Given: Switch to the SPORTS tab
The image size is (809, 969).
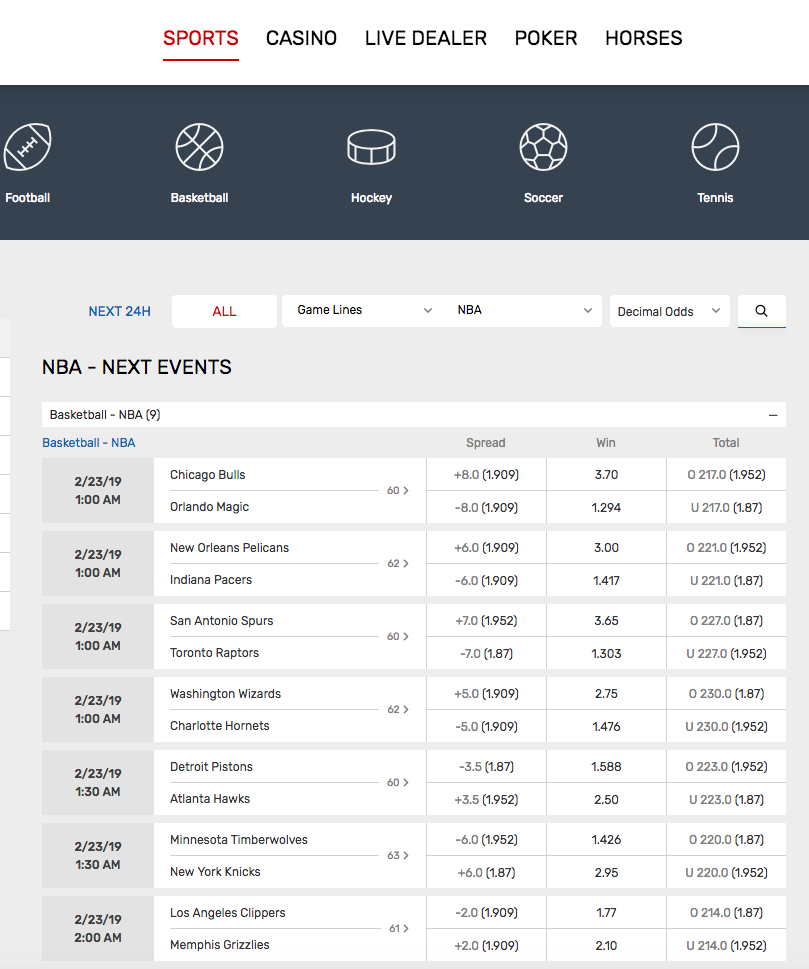Looking at the screenshot, I should (x=201, y=38).
